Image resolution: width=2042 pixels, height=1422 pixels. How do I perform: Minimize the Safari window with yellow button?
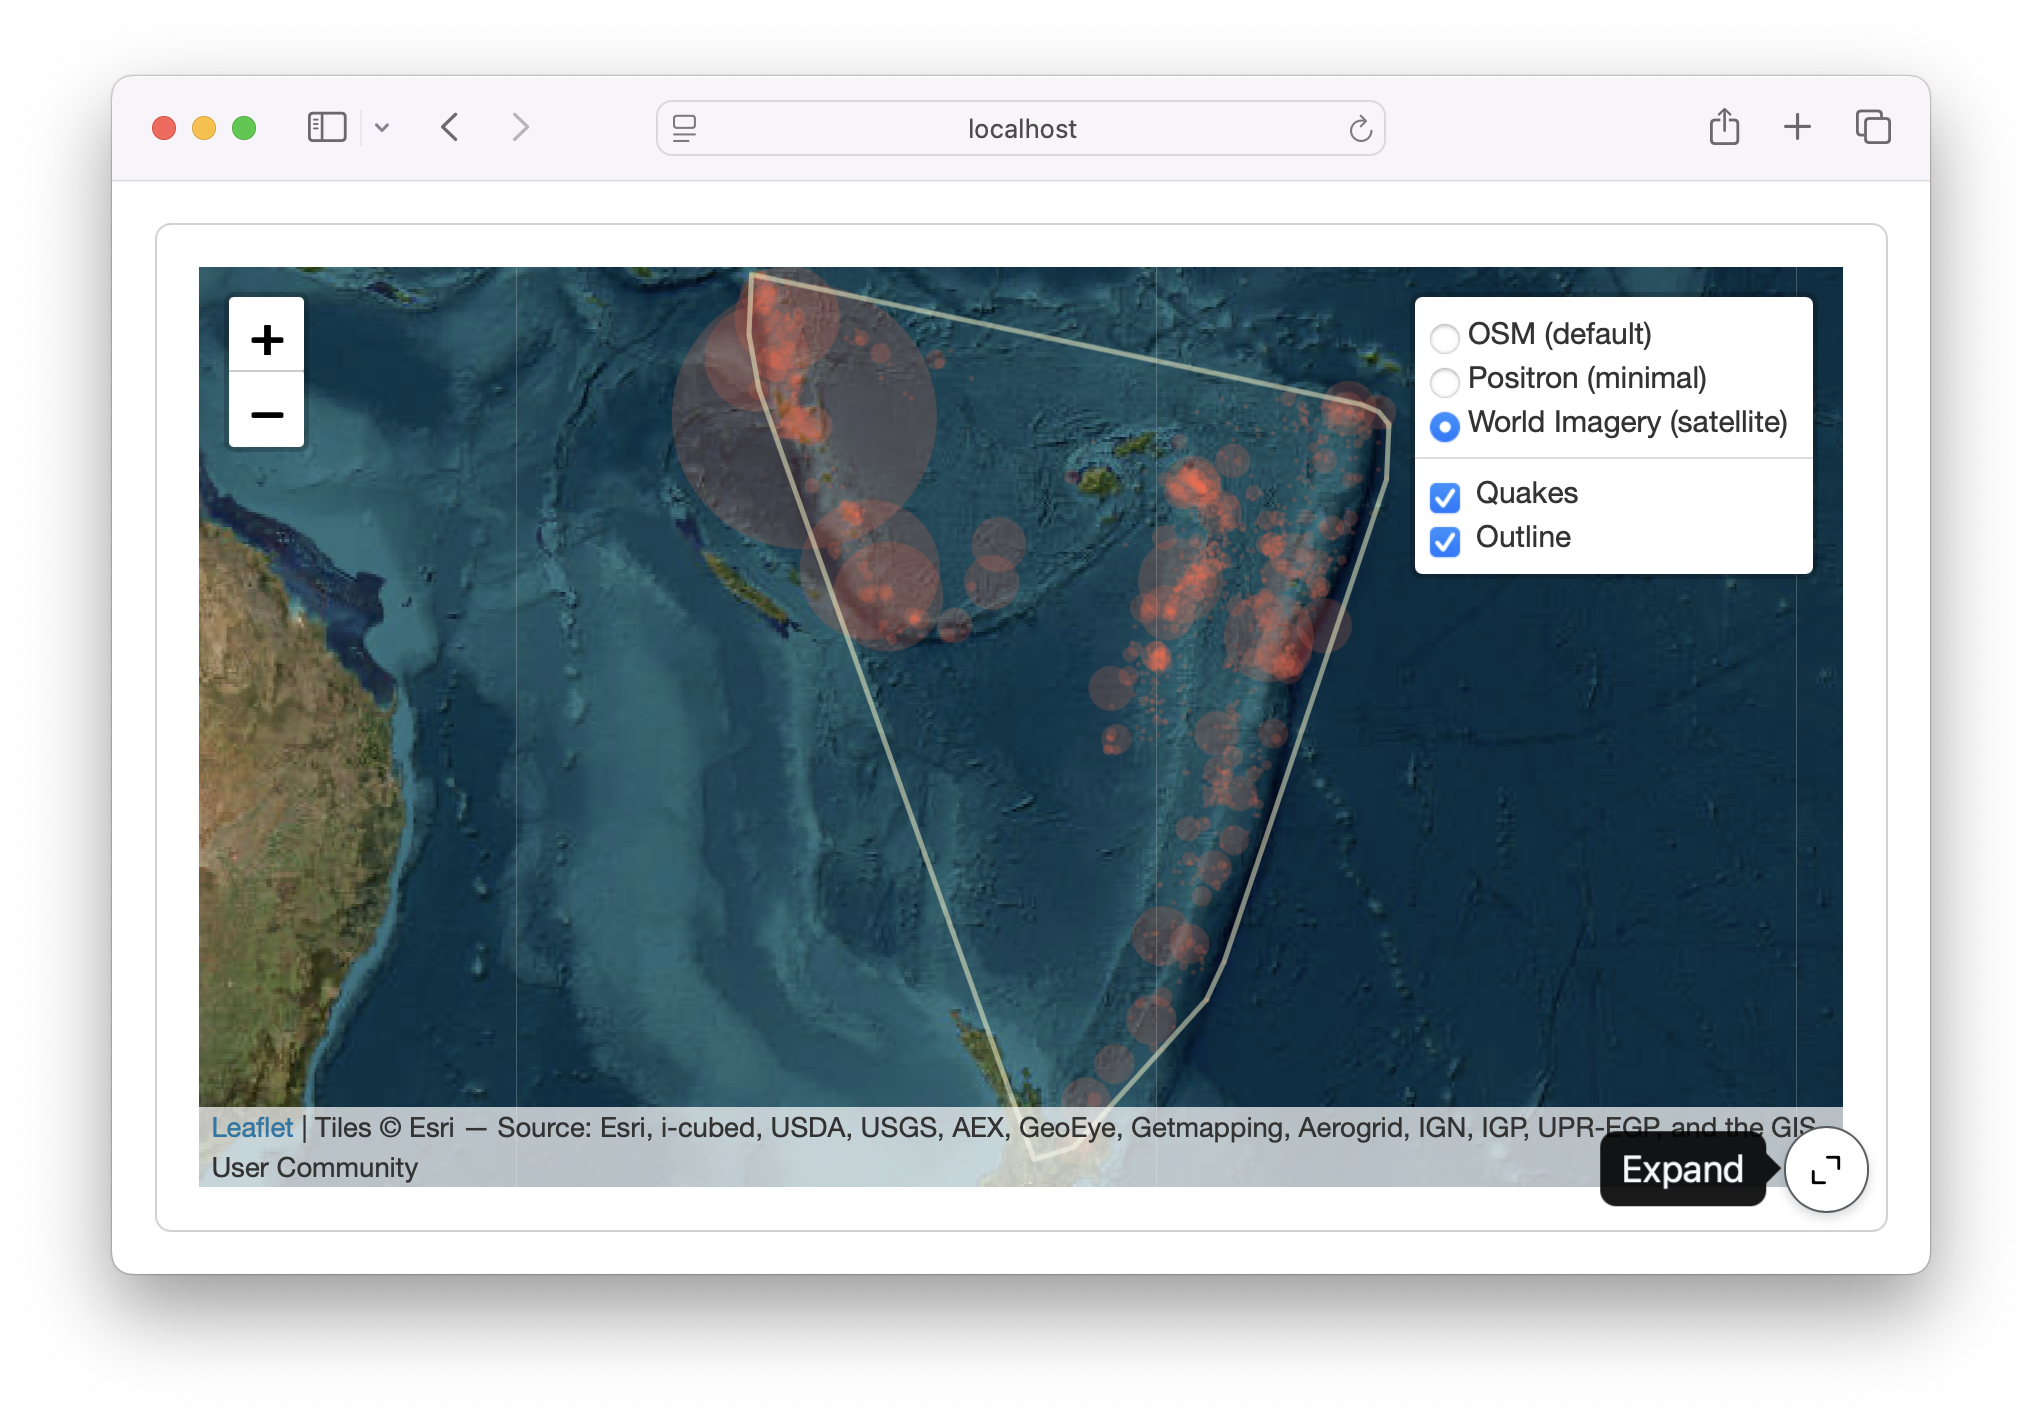204,128
